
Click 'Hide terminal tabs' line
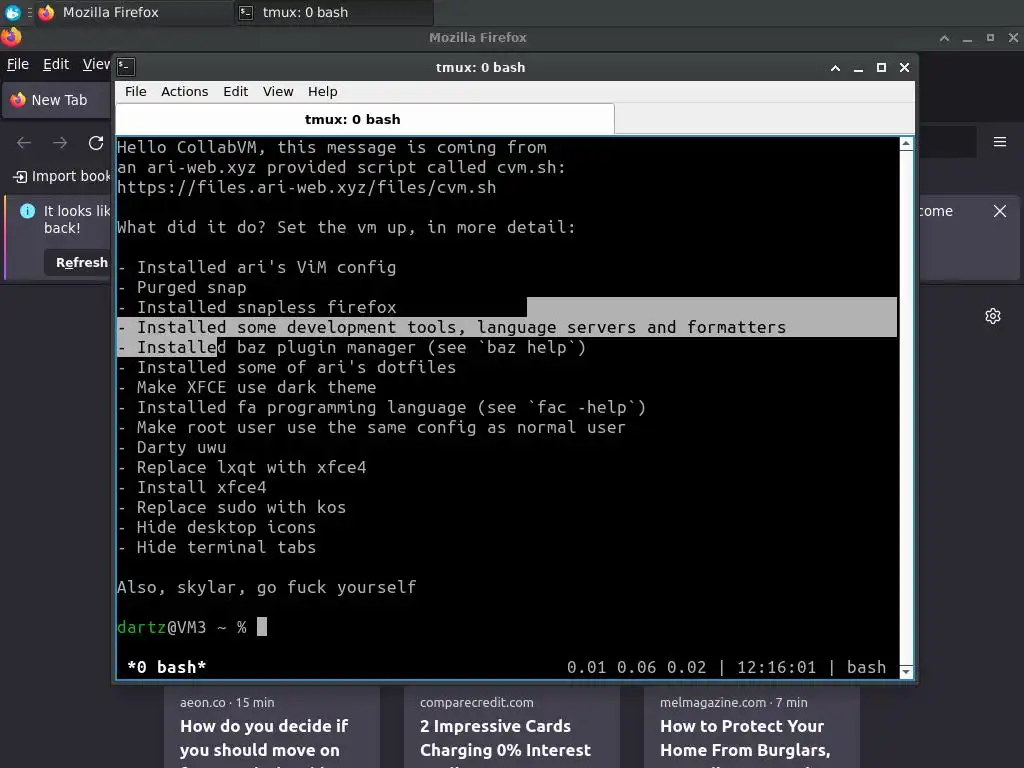pos(217,547)
